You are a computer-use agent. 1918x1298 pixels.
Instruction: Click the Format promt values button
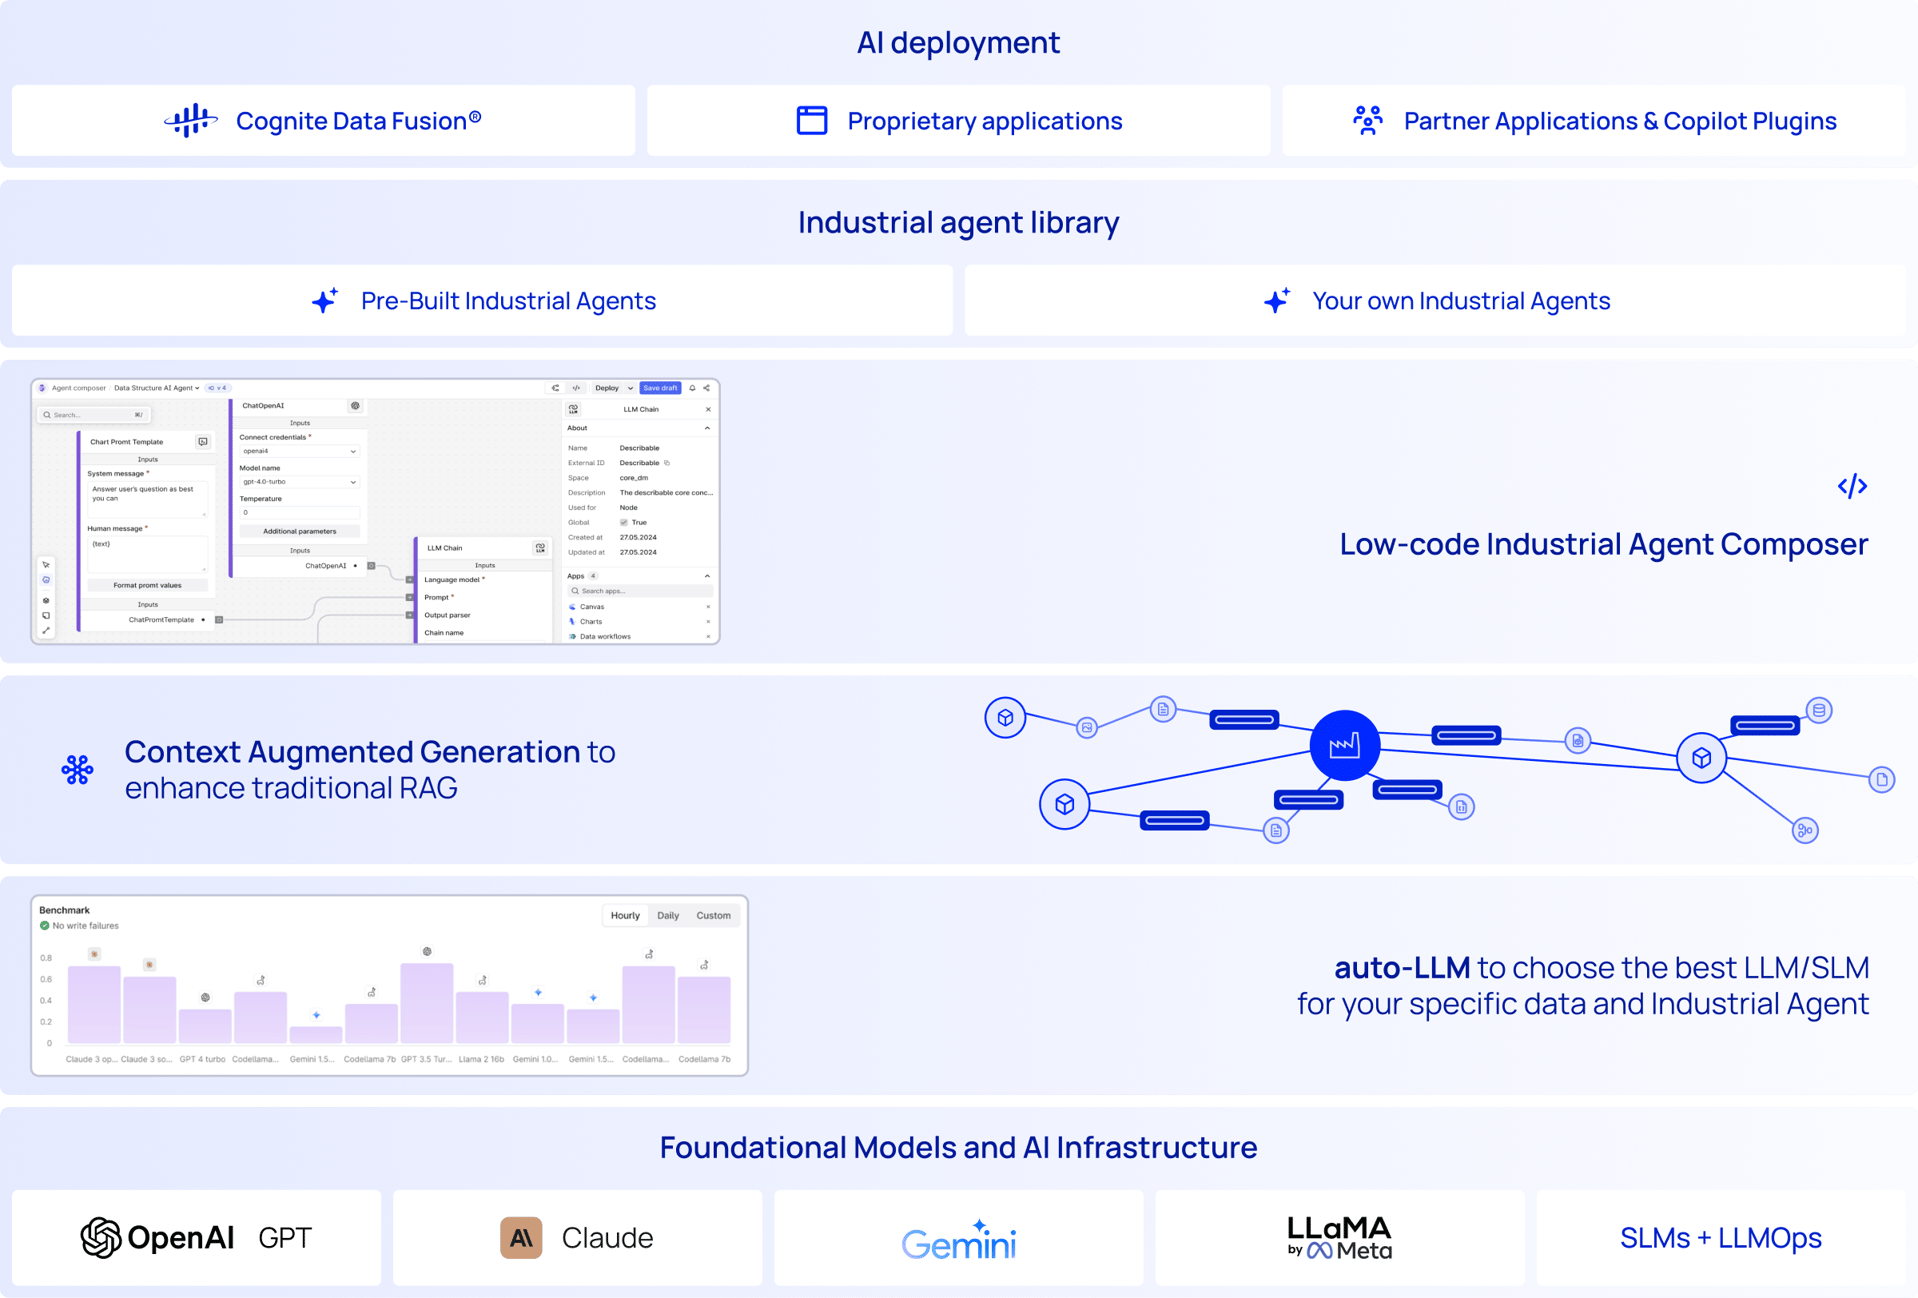click(x=147, y=585)
